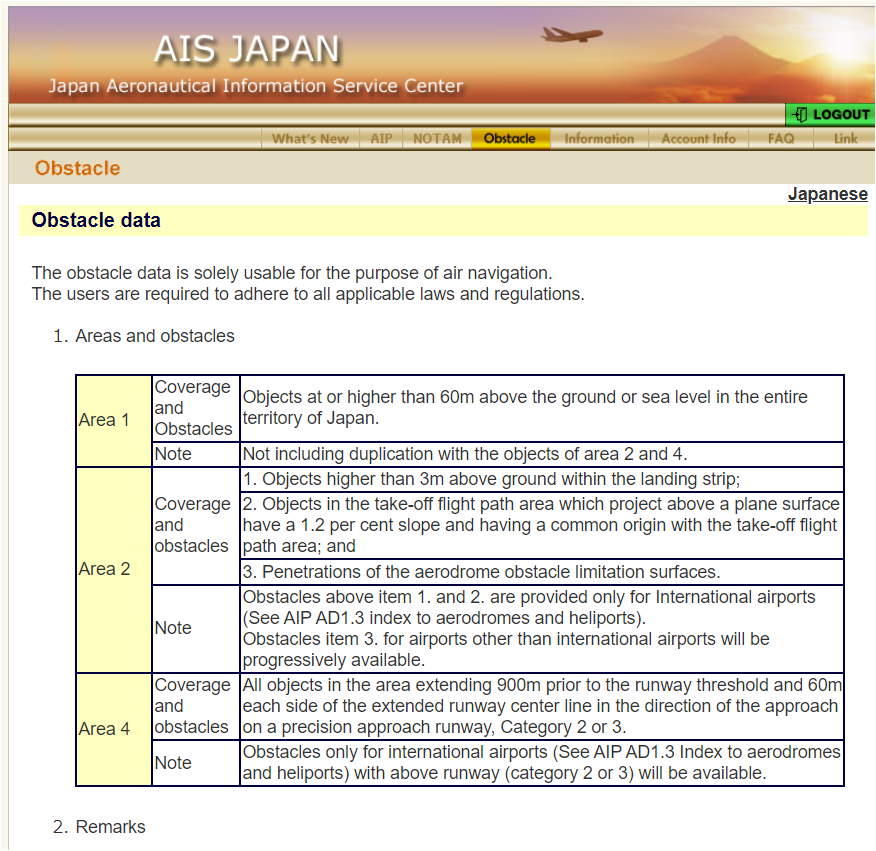
Task: Click the '2. Remarks' list item
Action: click(x=99, y=826)
